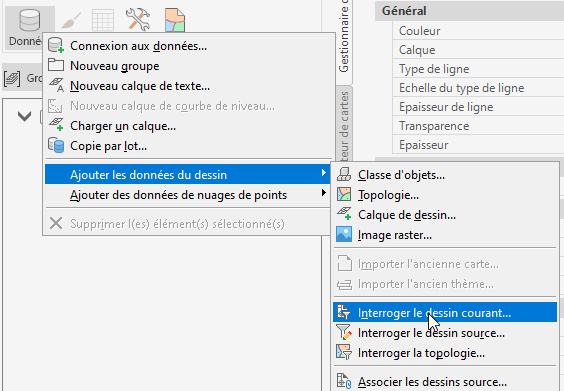Switch to the Gestionnaire vertical tab
This screenshot has height=391, width=564.
tap(344, 36)
